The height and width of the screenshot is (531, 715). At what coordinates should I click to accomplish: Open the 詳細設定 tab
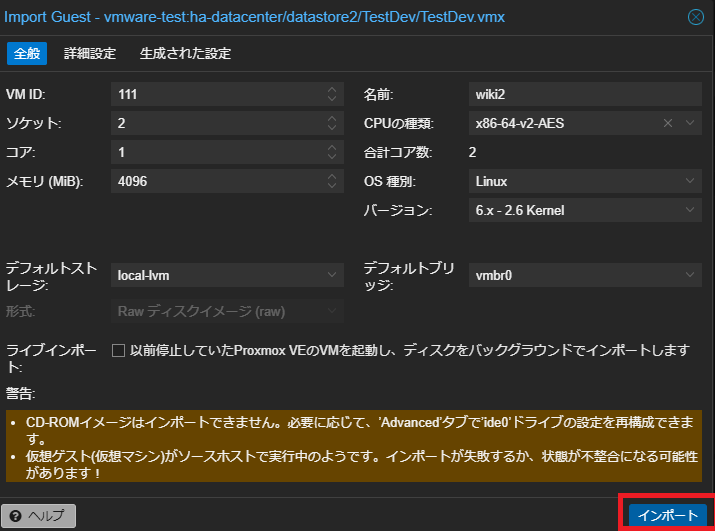[x=90, y=53]
